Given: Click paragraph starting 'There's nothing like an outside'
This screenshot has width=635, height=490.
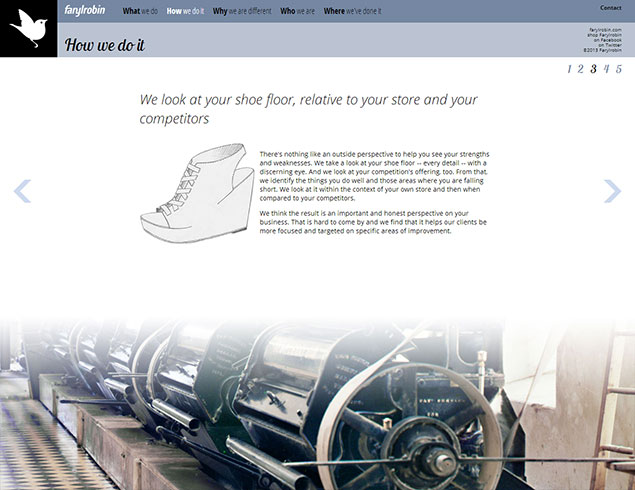Looking at the screenshot, I should tap(374, 176).
